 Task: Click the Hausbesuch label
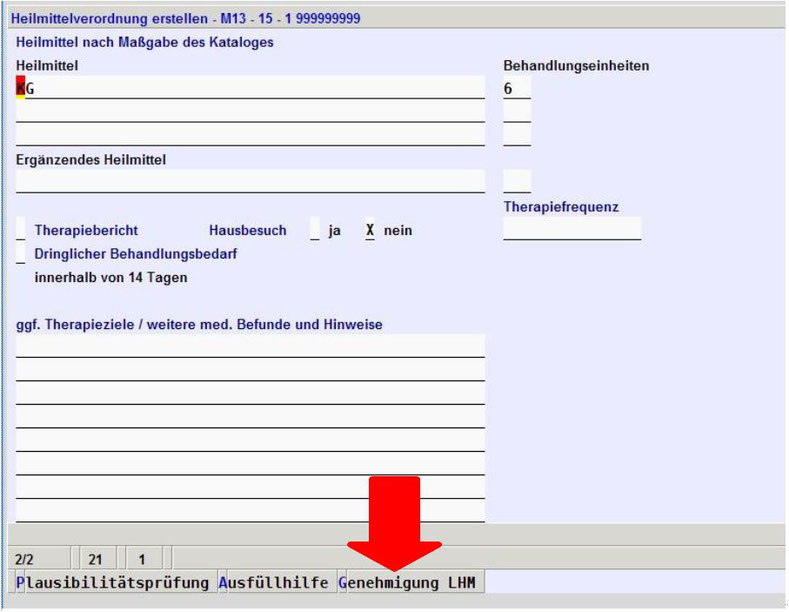(248, 230)
